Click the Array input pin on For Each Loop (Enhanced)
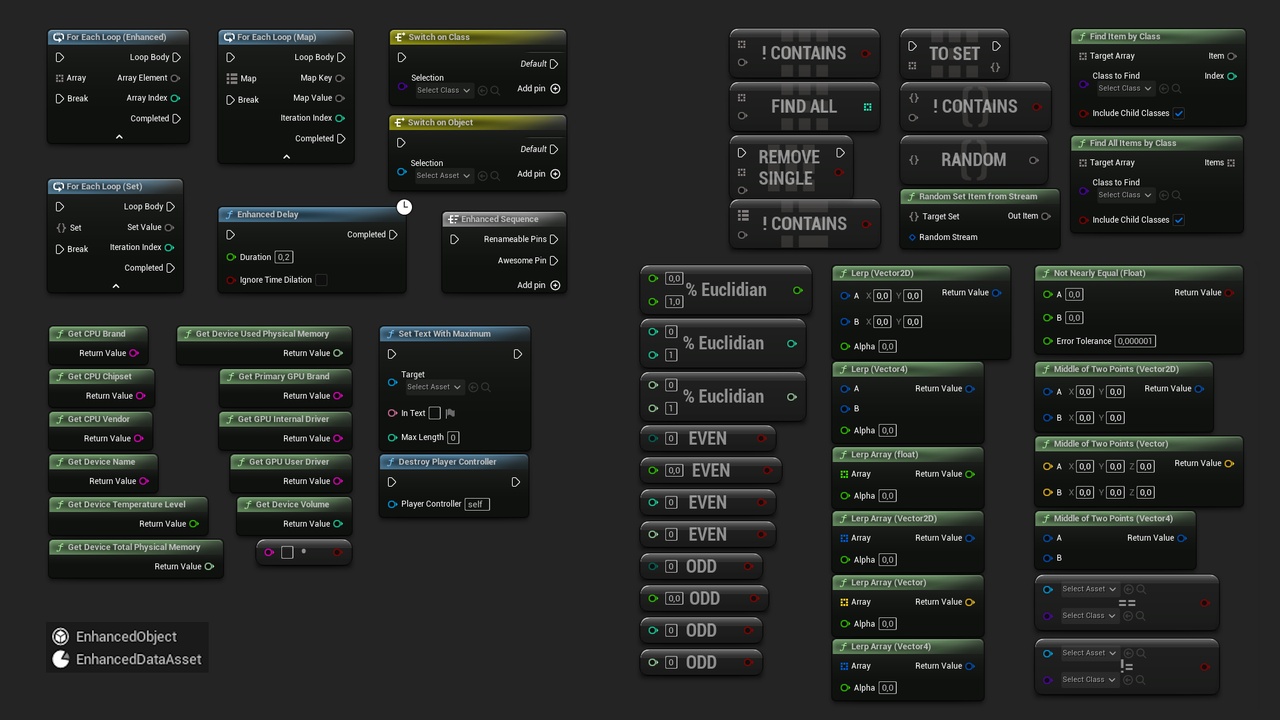The width and height of the screenshot is (1280, 720). click(60, 78)
